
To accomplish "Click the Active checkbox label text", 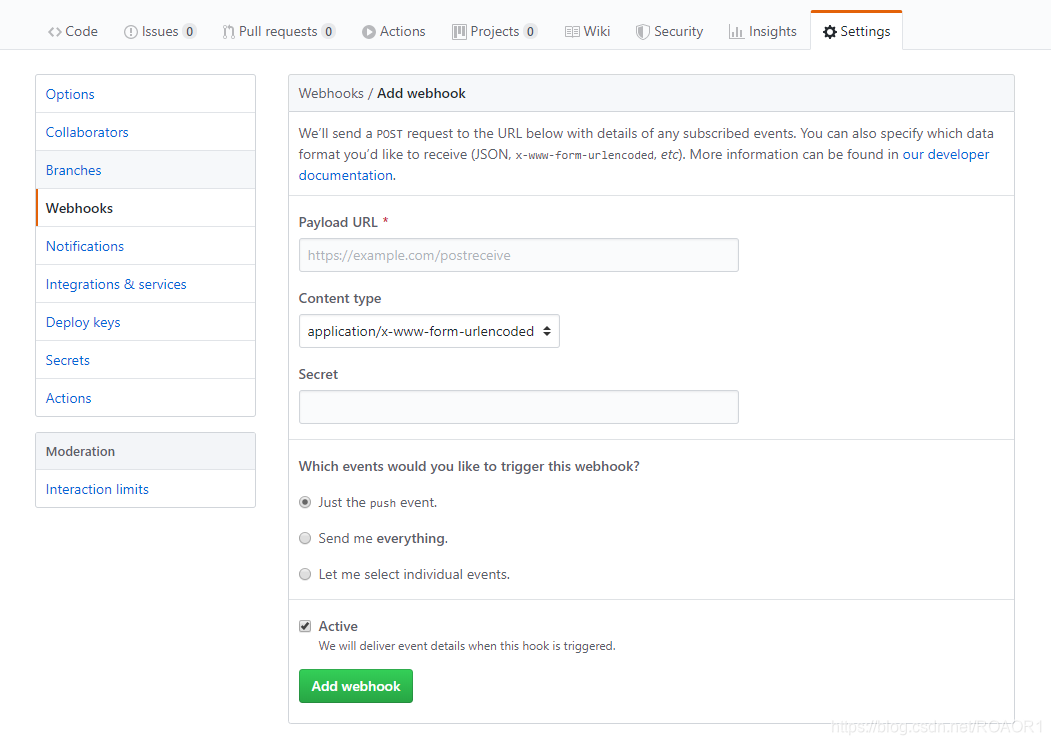I will click(338, 626).
